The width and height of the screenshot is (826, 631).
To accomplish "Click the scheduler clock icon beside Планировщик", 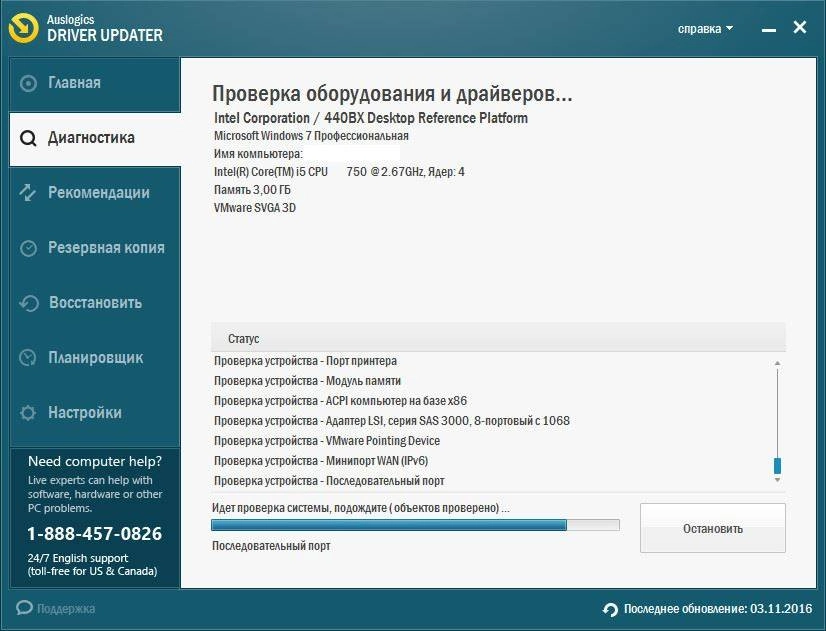I will (x=27, y=358).
